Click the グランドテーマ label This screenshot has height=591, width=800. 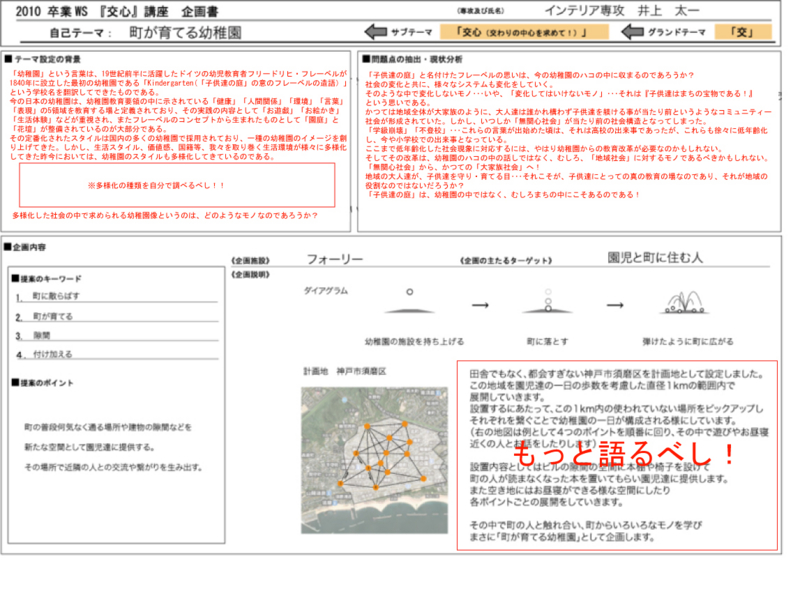click(677, 32)
